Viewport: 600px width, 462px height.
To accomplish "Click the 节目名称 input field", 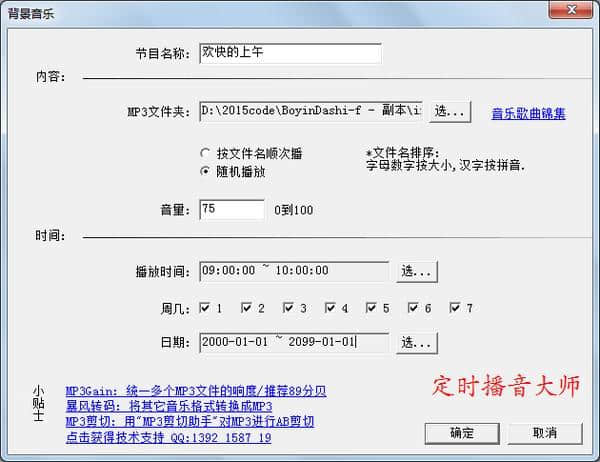I will click(290, 53).
